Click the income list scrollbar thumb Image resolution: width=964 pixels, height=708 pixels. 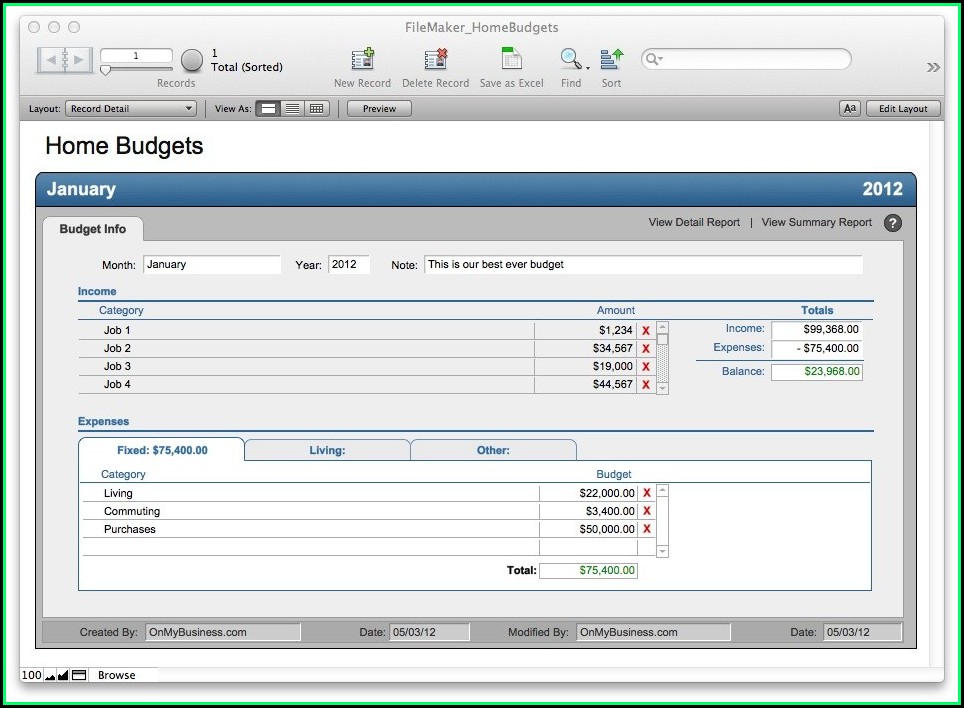point(662,339)
